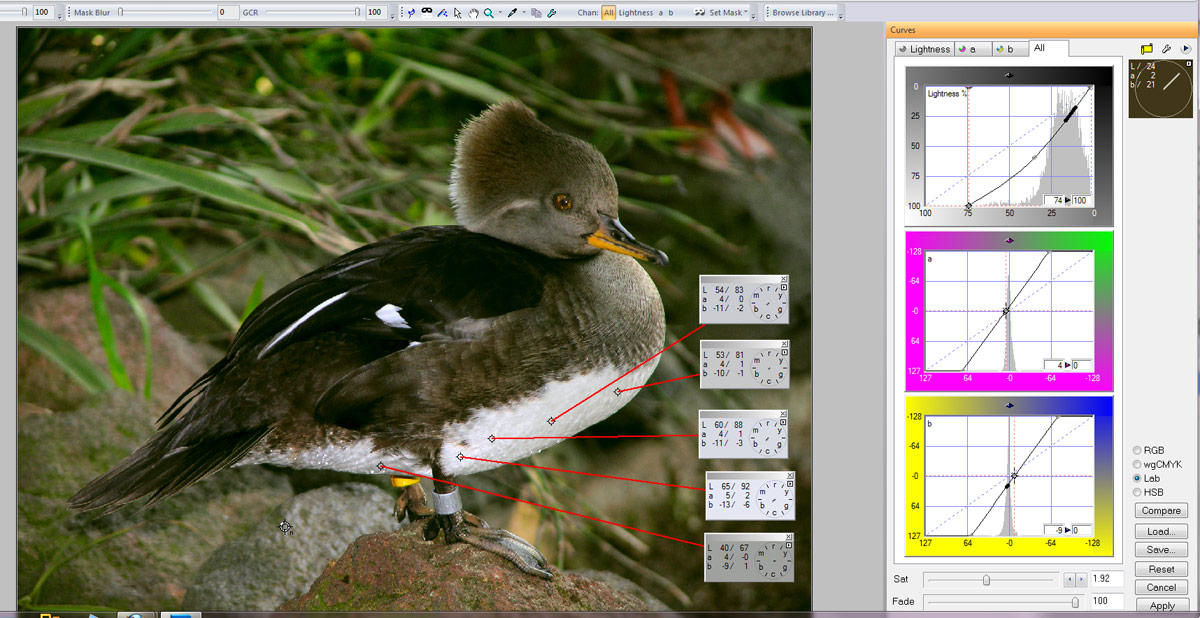1200x618 pixels.
Task: Open the eyedropper options dropdown arrow
Action: click(524, 13)
